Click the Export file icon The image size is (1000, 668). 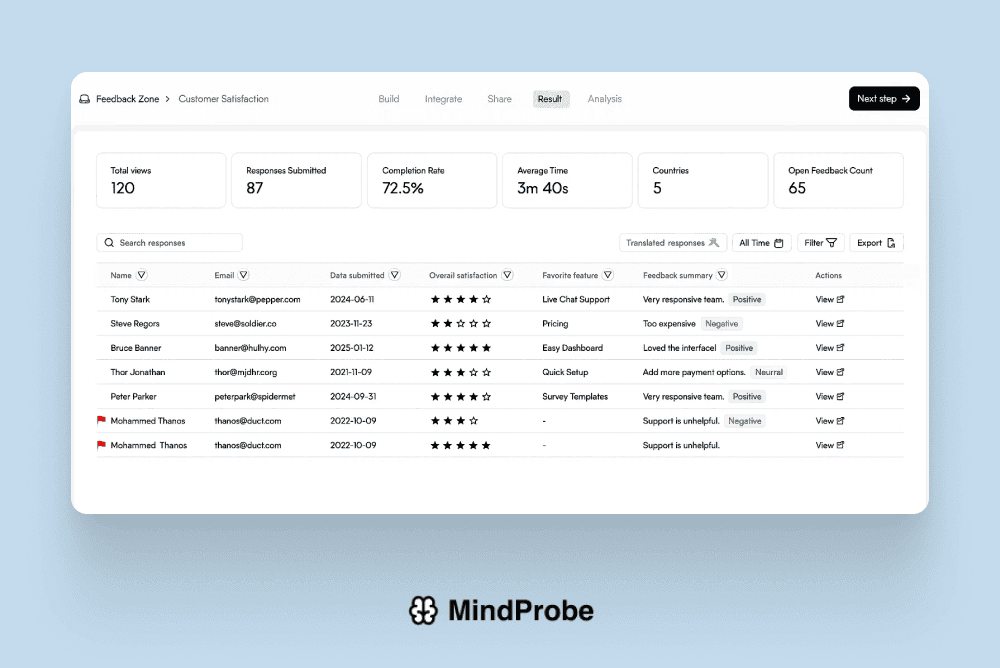888,242
